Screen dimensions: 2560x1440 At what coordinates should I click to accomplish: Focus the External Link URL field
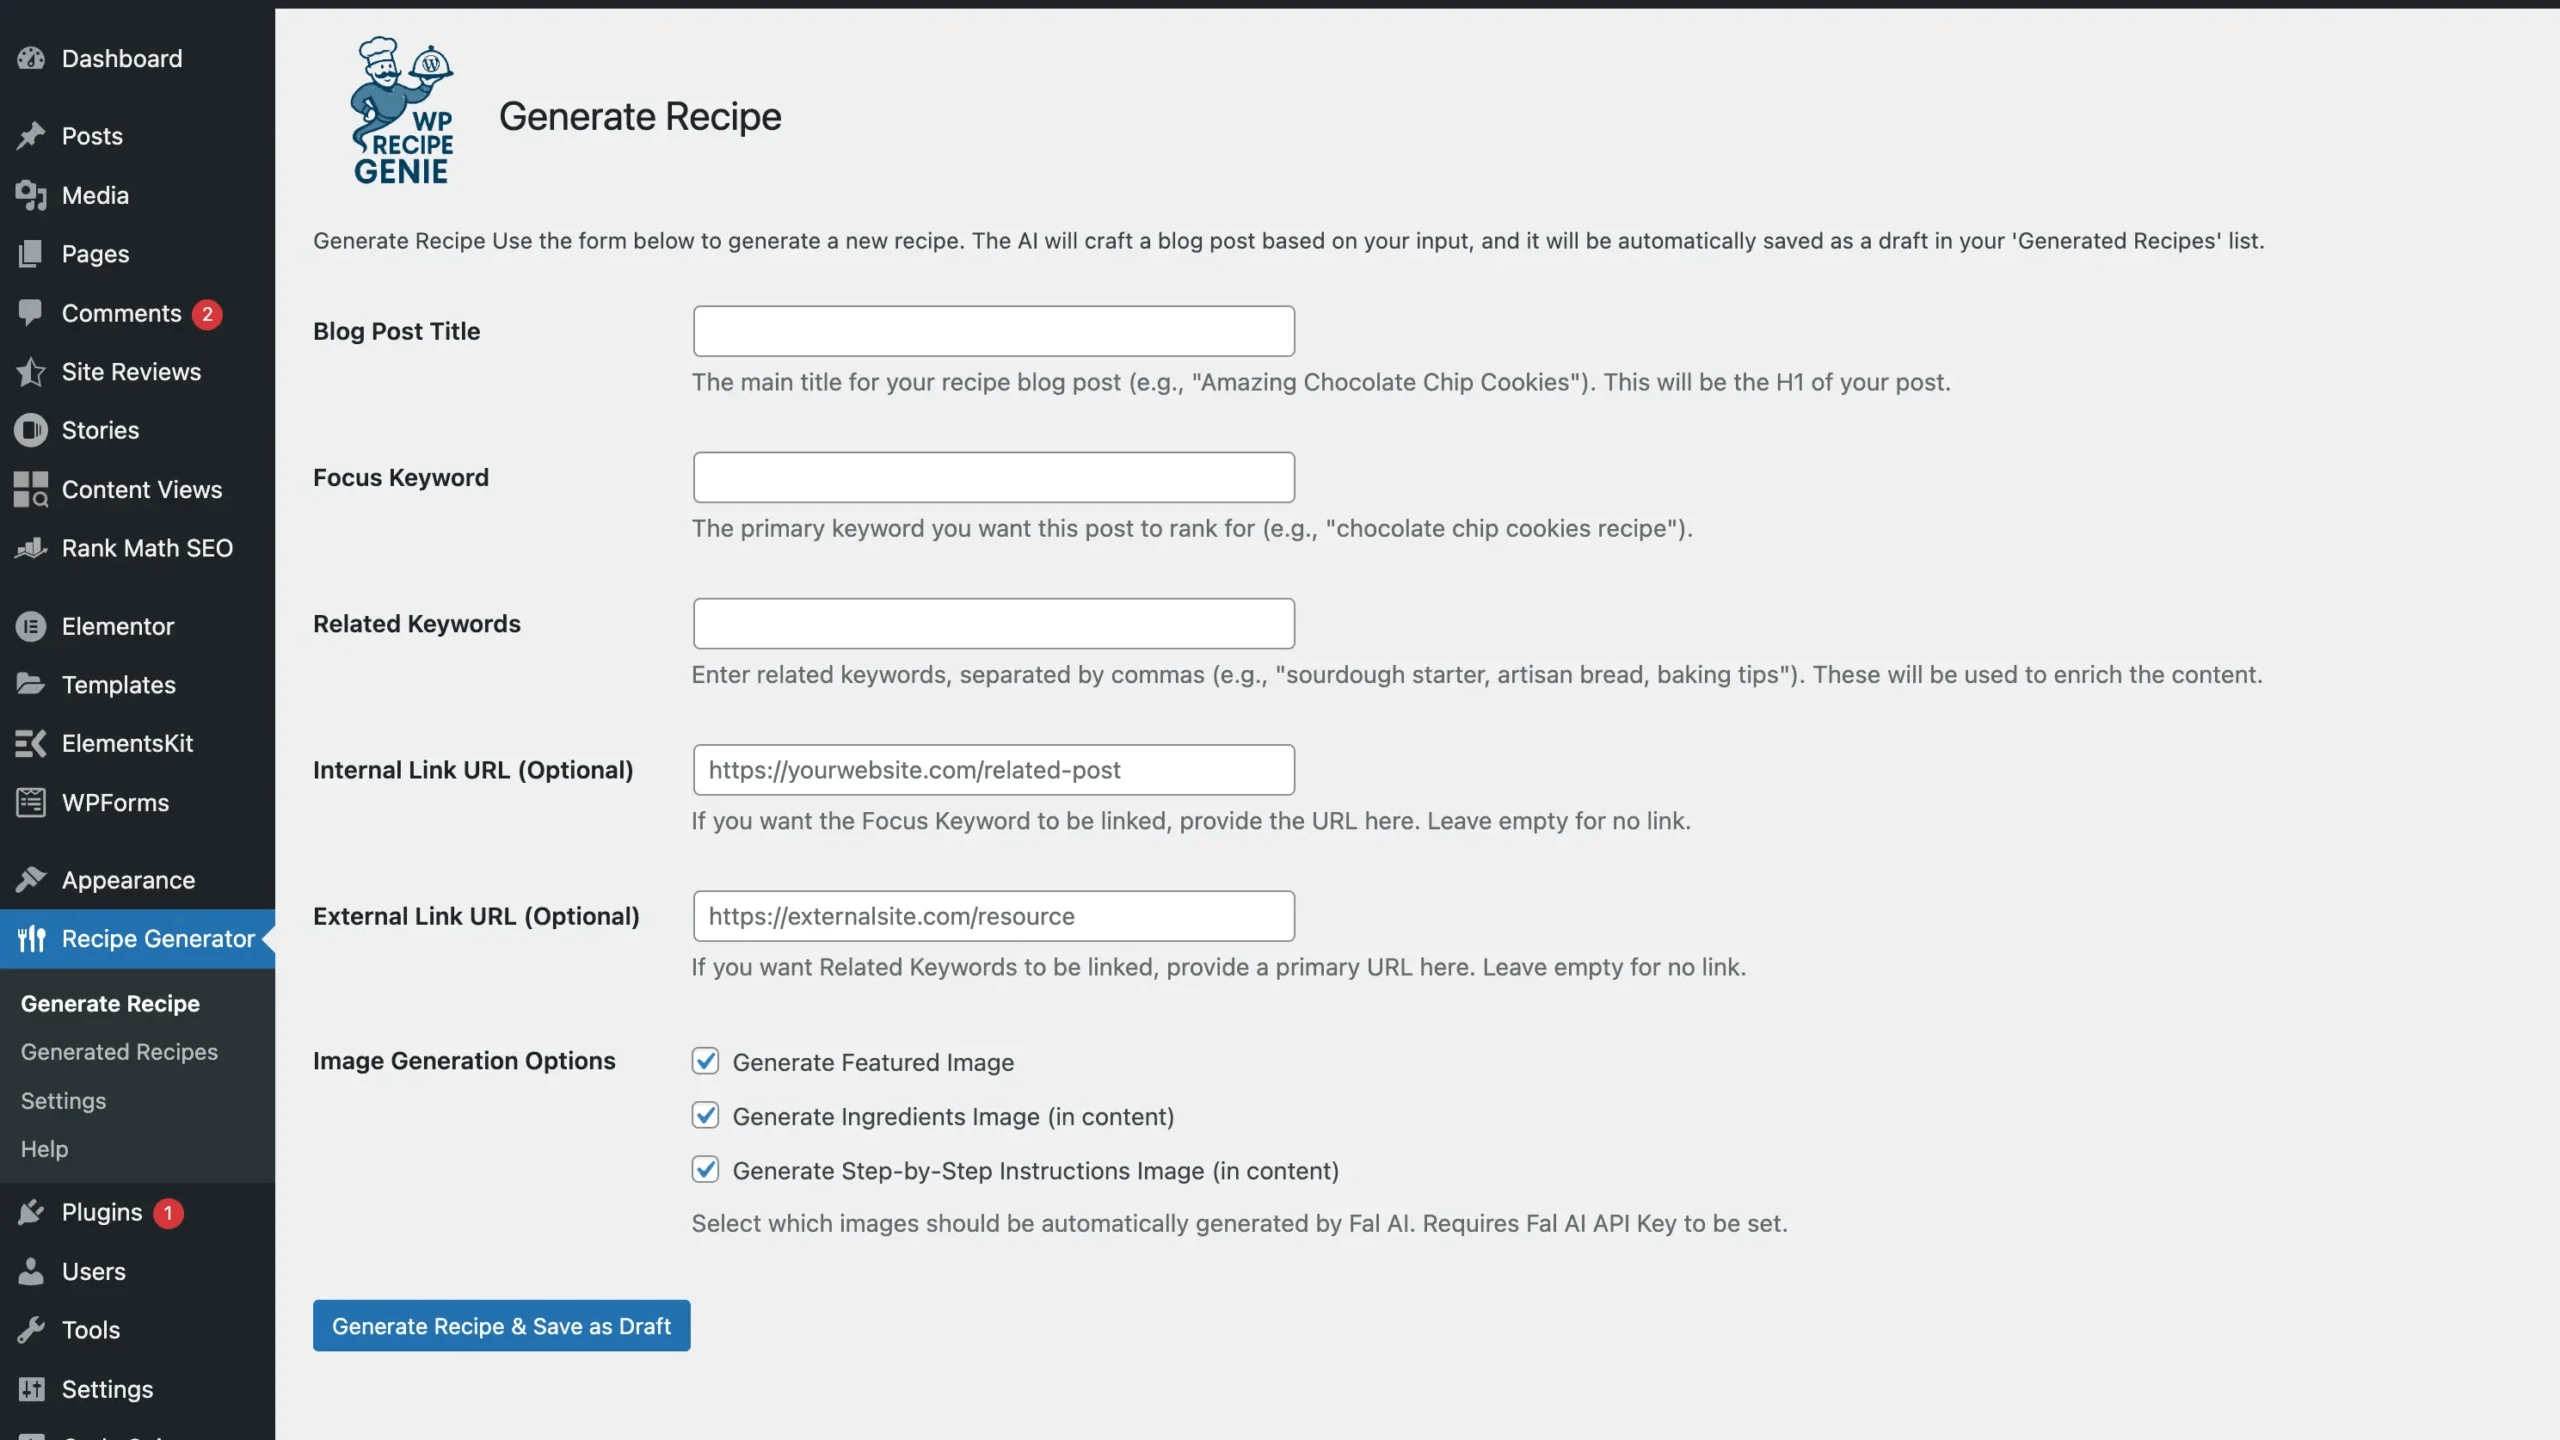[993, 916]
